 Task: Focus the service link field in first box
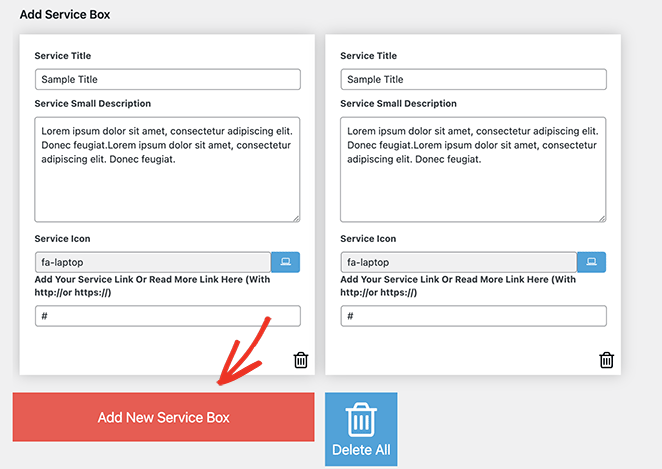(167, 316)
